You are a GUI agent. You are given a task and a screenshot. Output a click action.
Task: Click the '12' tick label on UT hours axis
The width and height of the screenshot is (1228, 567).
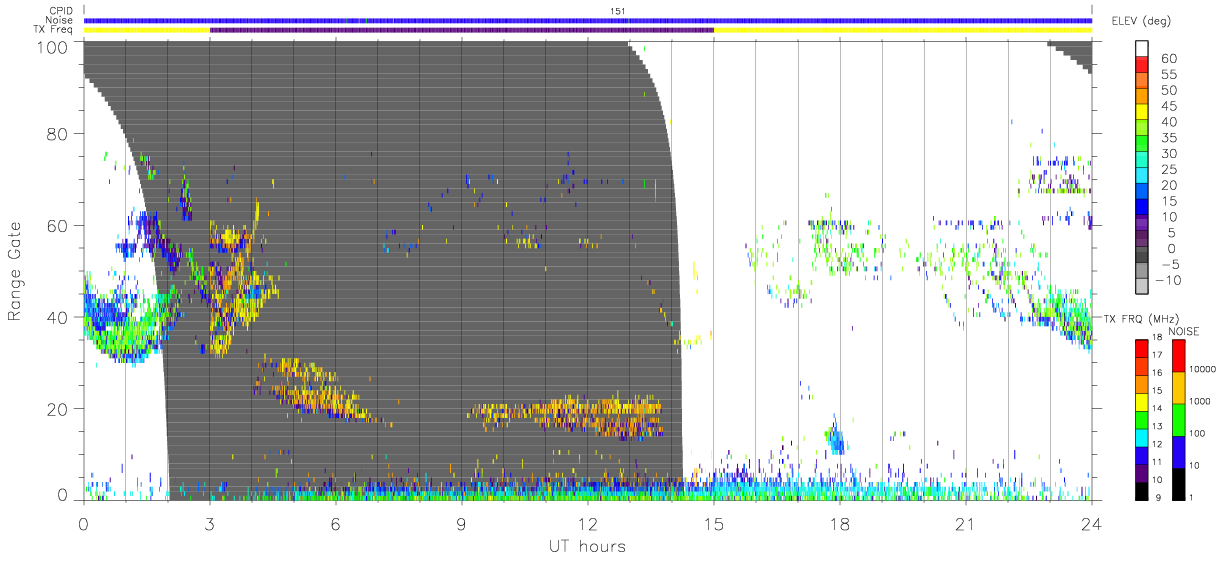coord(587,524)
